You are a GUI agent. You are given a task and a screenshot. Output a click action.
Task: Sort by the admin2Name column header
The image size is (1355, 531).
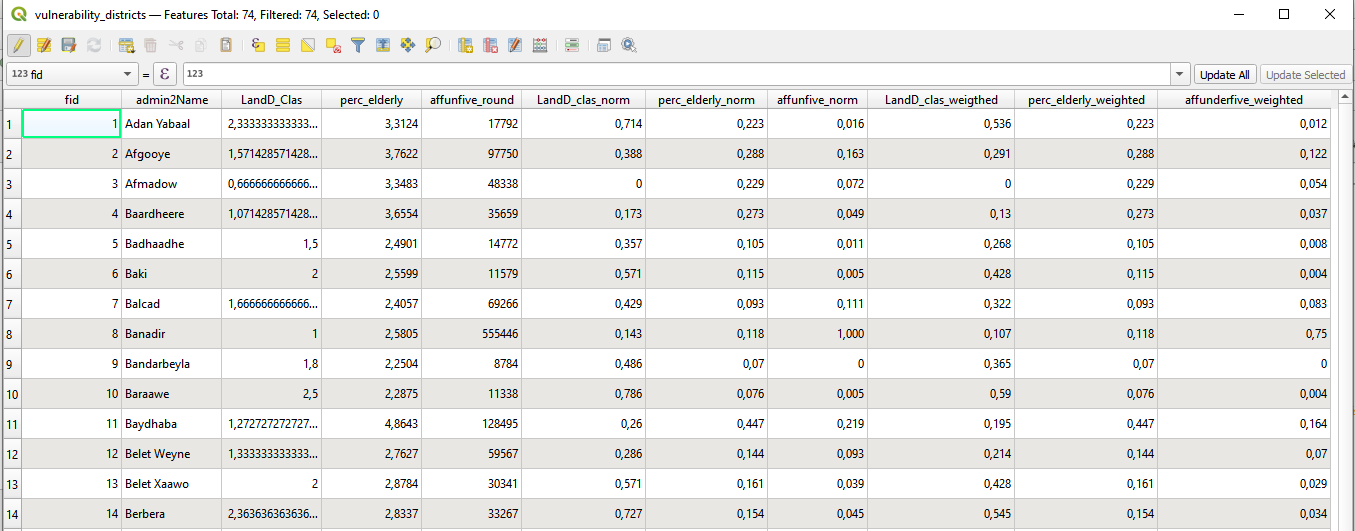point(171,99)
